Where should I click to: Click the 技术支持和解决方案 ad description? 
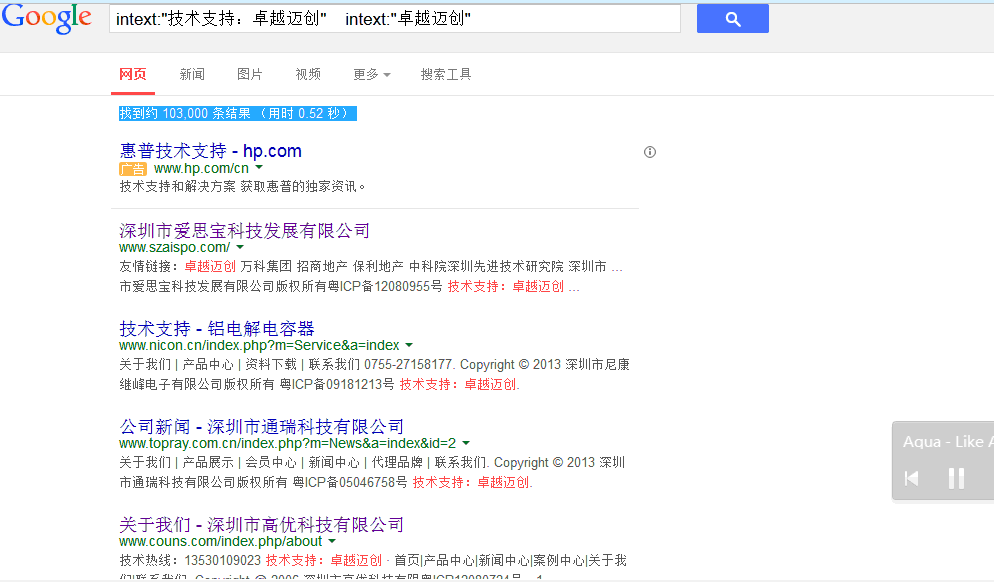coord(242,186)
